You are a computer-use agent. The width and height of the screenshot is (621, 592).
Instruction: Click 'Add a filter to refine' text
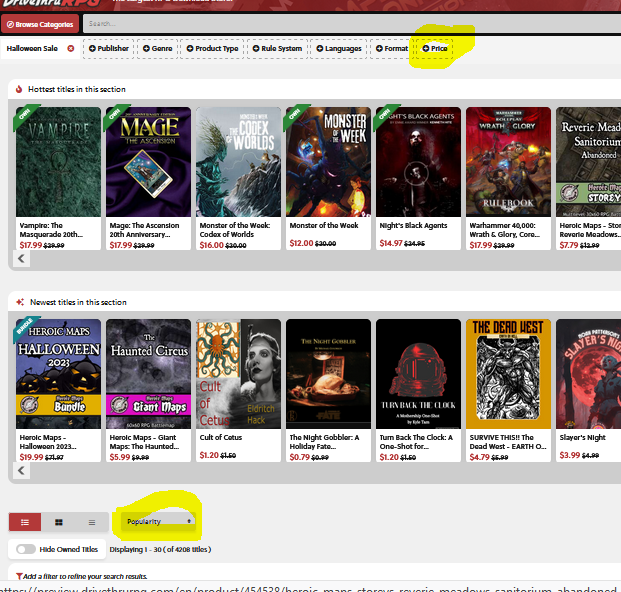tap(85, 576)
